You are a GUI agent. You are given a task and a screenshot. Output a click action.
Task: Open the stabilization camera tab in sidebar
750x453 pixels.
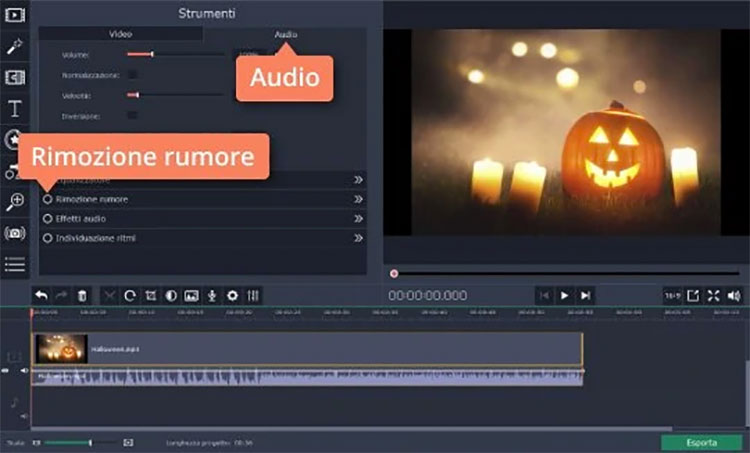pos(15,233)
